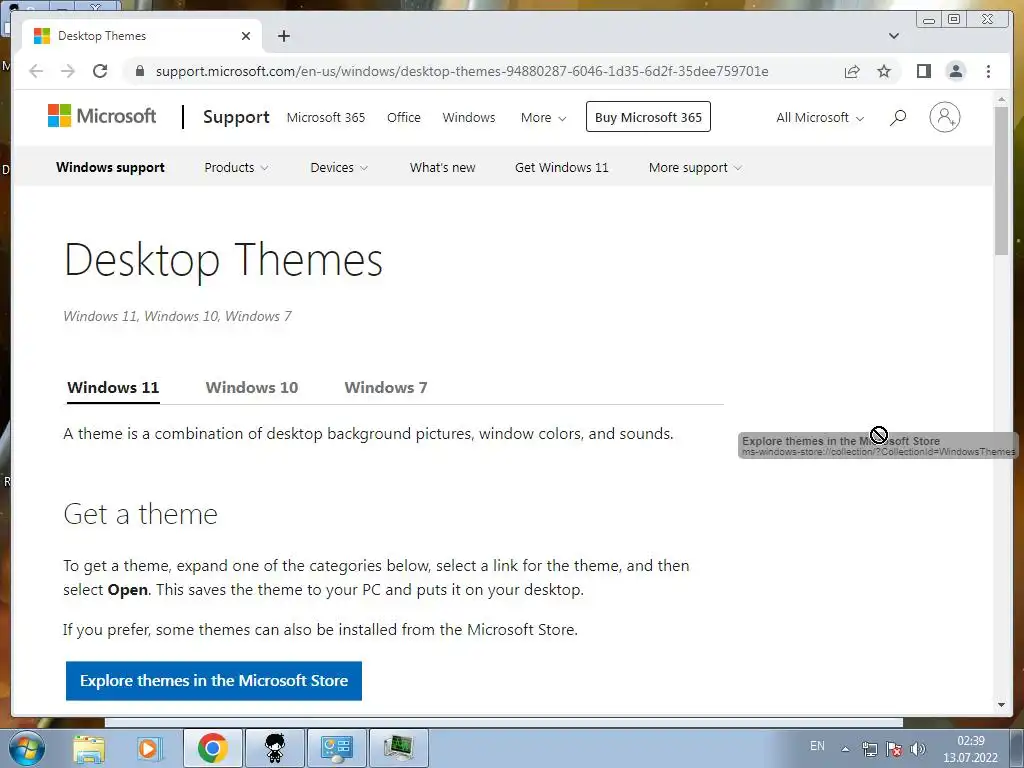Click the network tray icon

pos(869,748)
